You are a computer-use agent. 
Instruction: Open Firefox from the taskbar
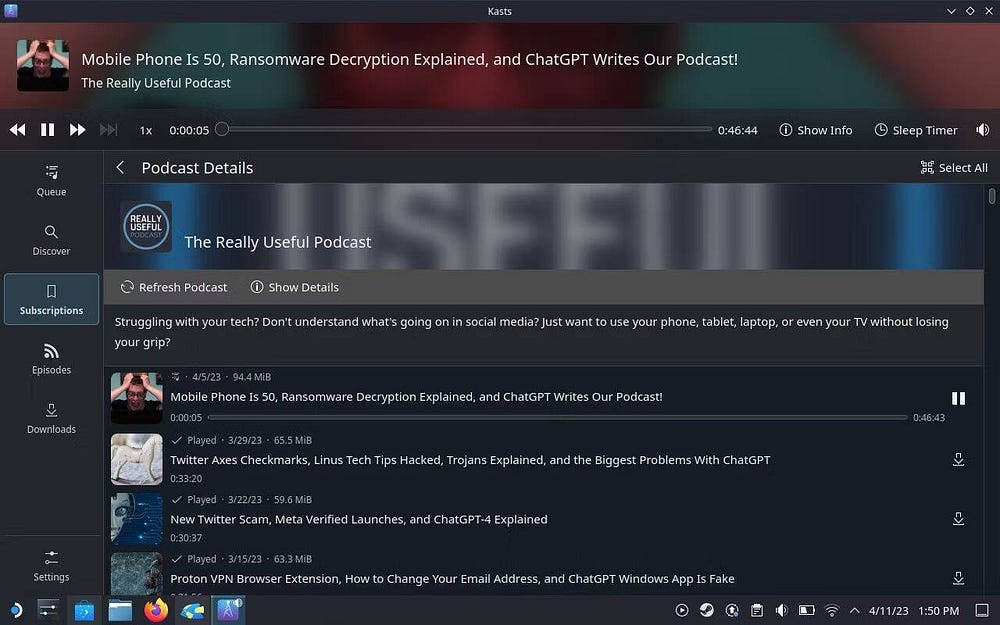(155, 610)
